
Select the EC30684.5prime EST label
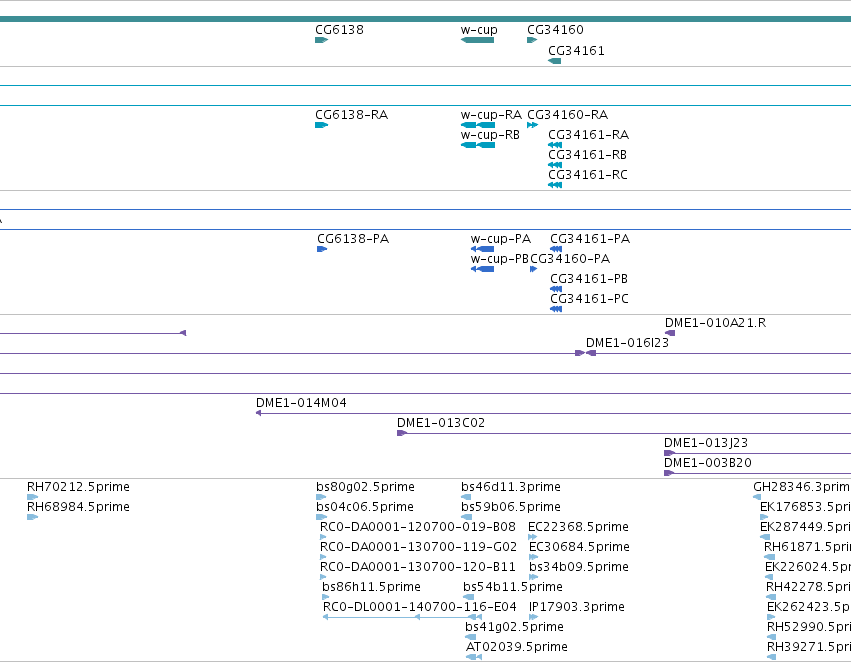point(579,547)
